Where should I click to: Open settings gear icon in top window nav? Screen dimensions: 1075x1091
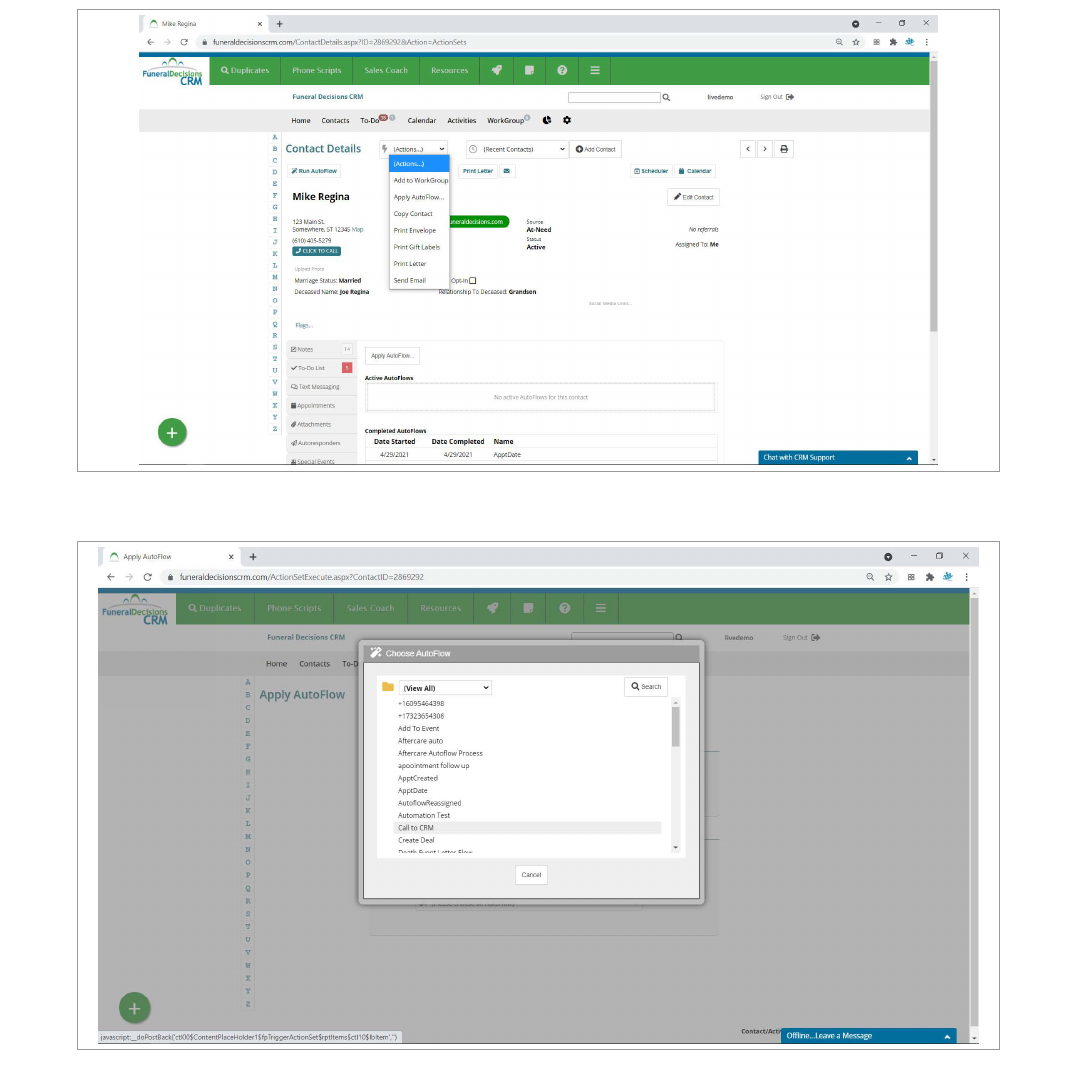(x=567, y=120)
